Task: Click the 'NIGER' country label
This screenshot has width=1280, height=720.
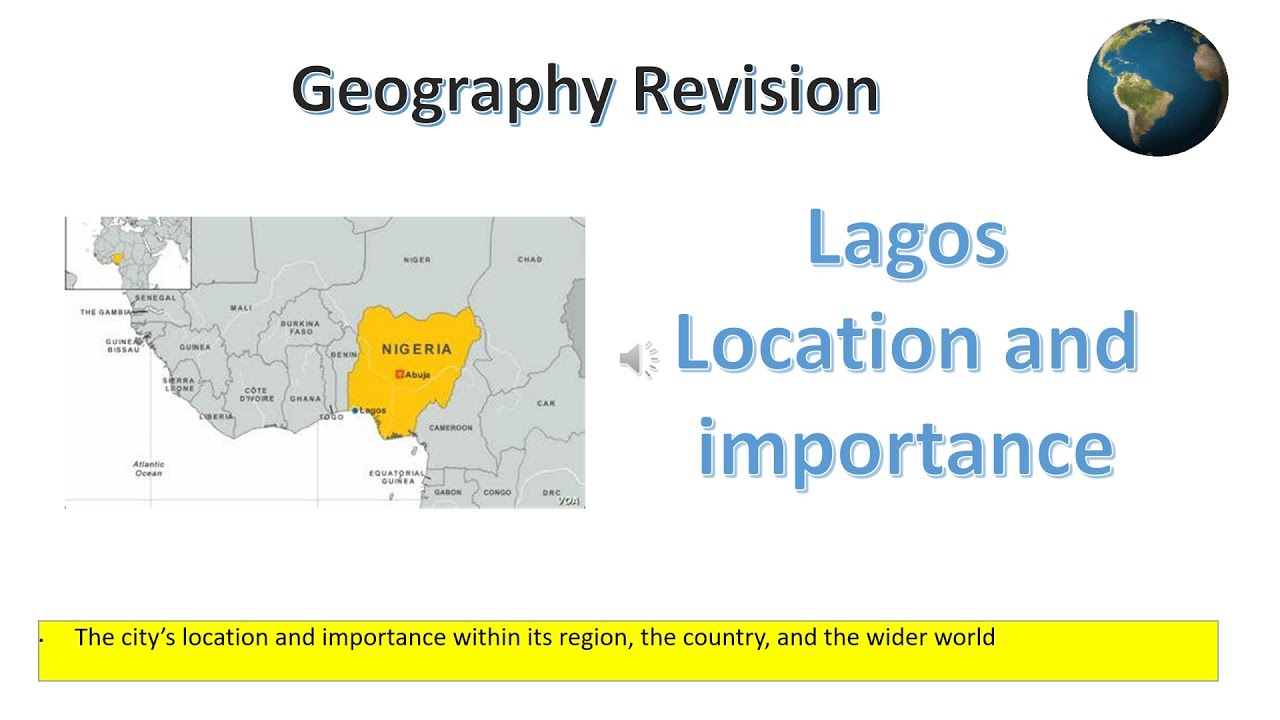Action: coord(417,260)
